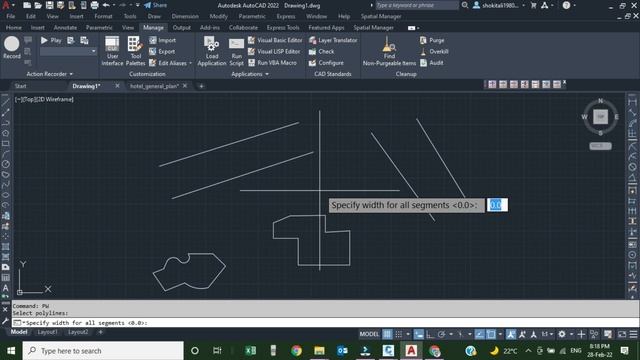
Task: Click the Save icon in quick access toolbar
Action: pyautogui.click(x=49, y=5)
